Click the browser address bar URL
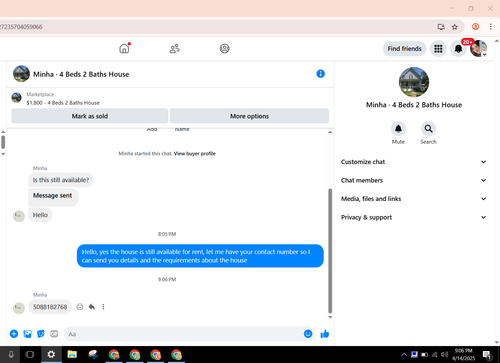Image resolution: width=500 pixels, height=363 pixels. [21, 27]
